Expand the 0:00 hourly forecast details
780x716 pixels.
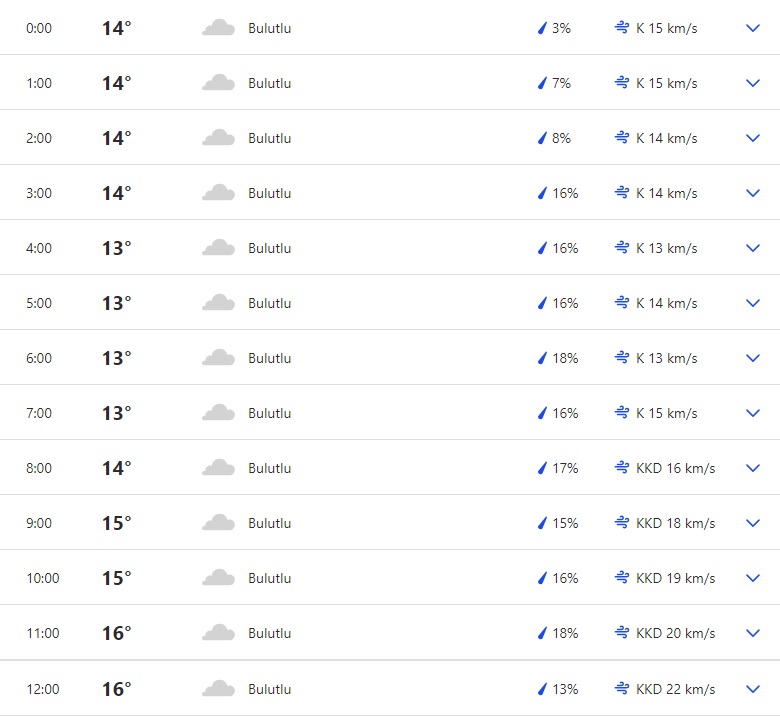click(x=753, y=28)
